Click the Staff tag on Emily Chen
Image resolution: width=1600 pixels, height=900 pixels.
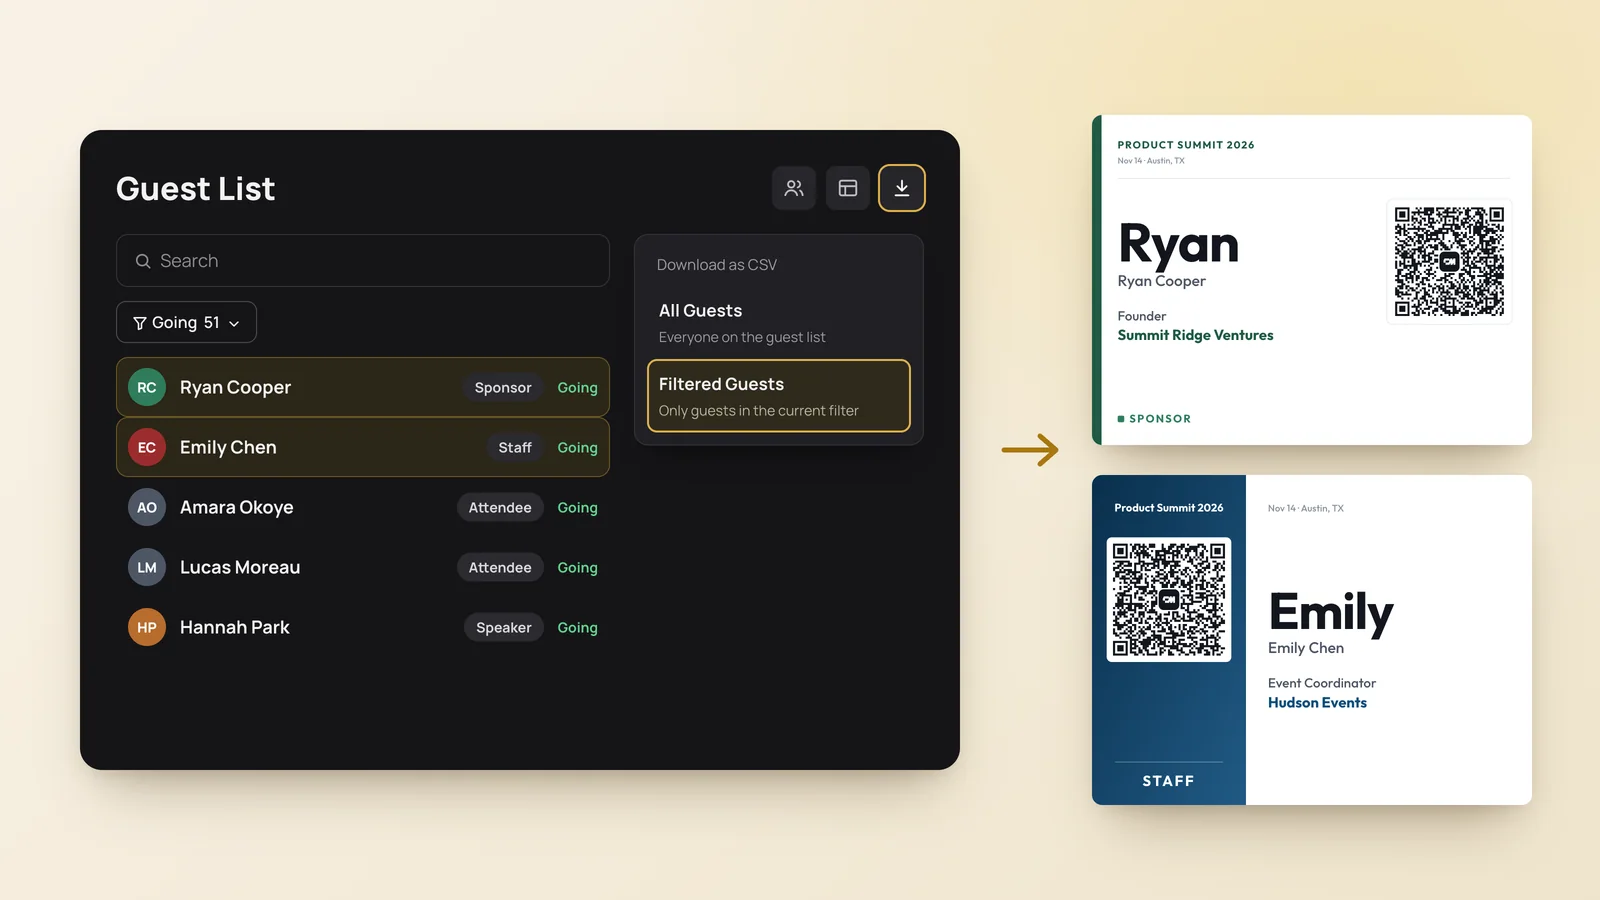[515, 447]
